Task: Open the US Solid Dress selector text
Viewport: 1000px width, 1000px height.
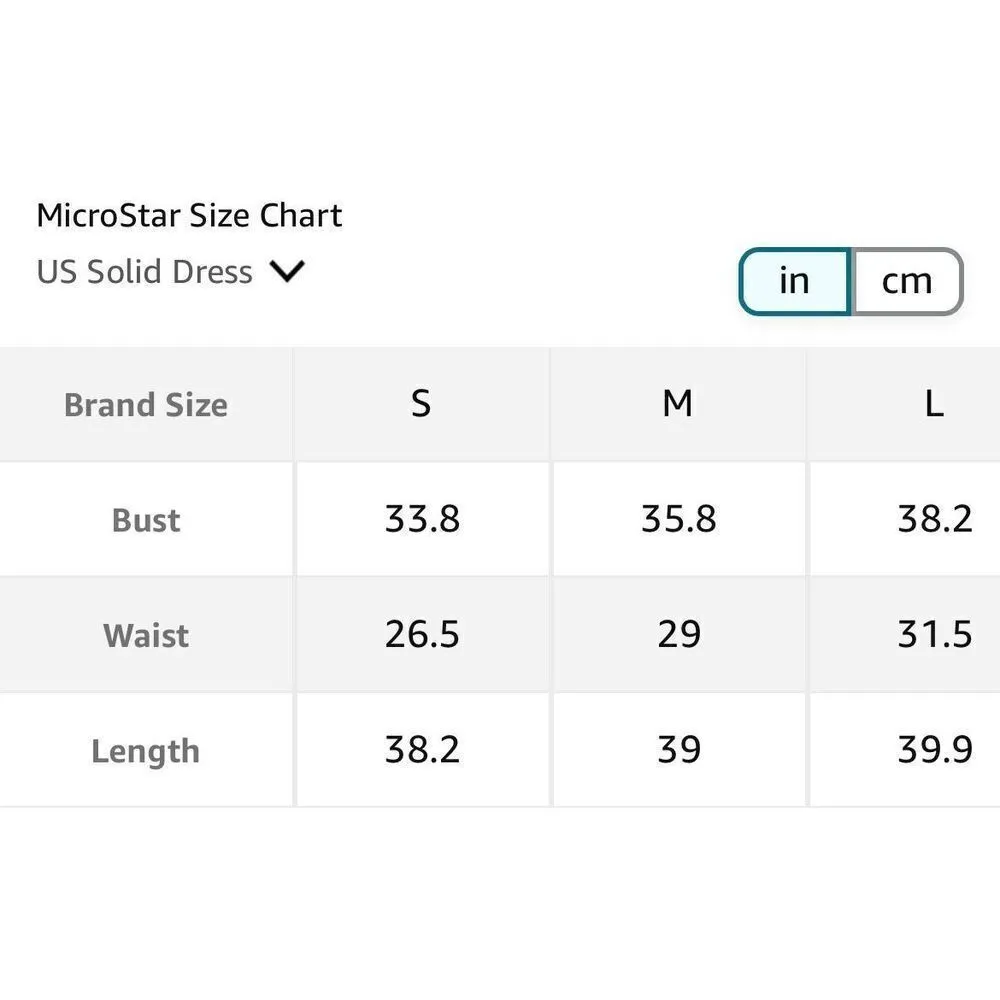Action: pos(145,272)
